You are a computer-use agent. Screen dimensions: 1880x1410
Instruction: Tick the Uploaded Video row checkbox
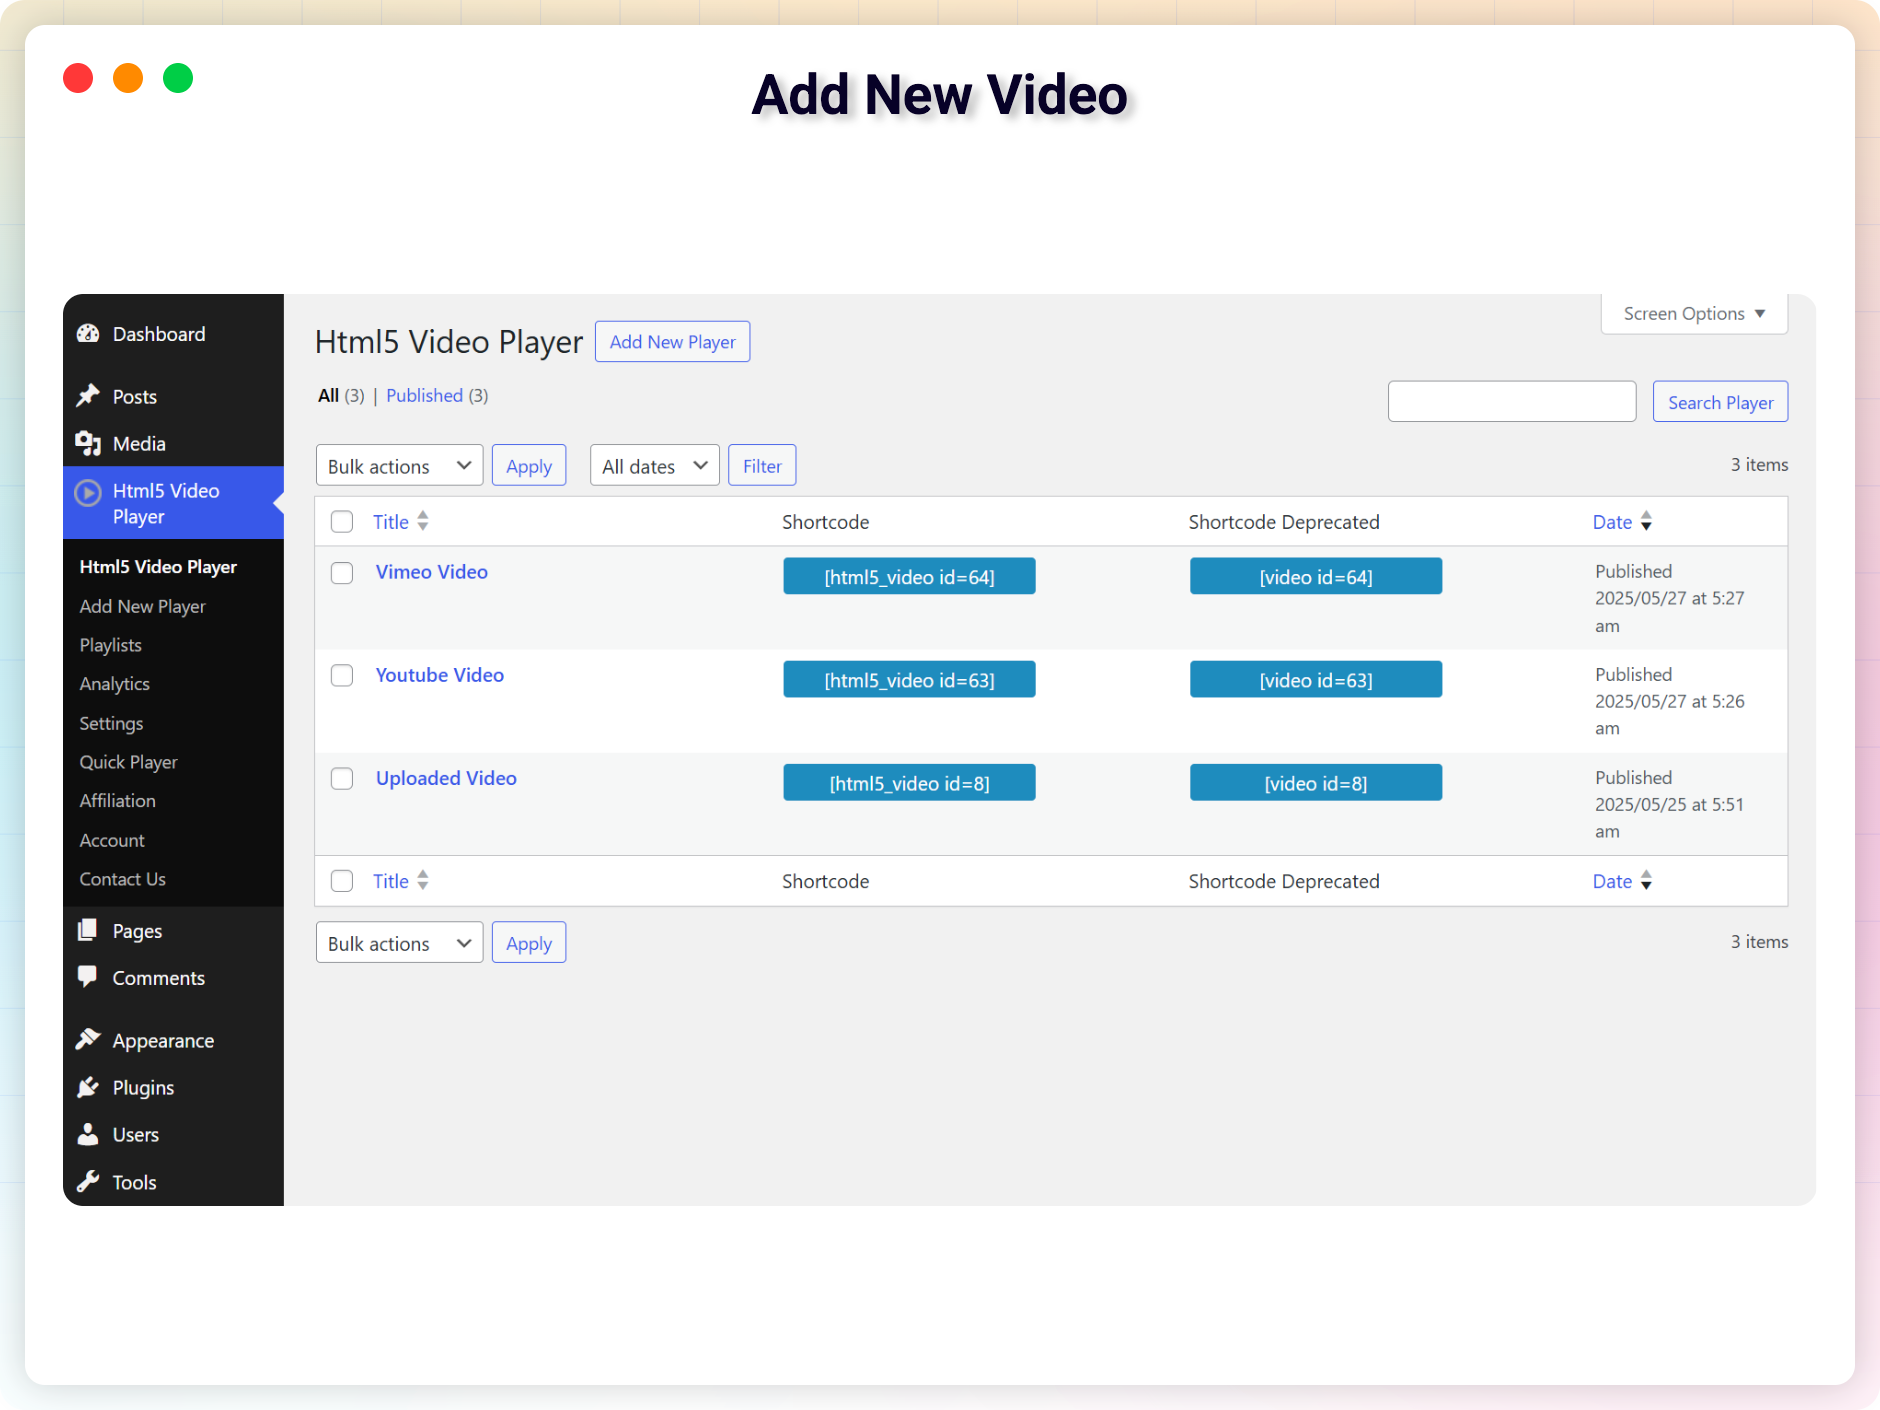pos(342,779)
